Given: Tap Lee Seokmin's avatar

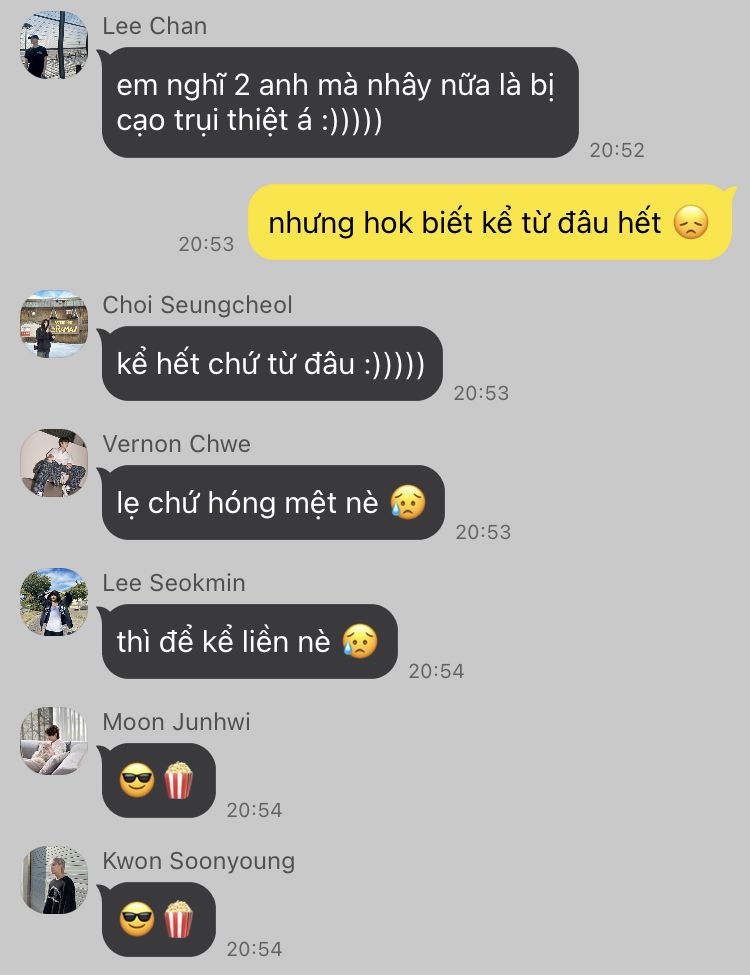Looking at the screenshot, I should [x=54, y=602].
